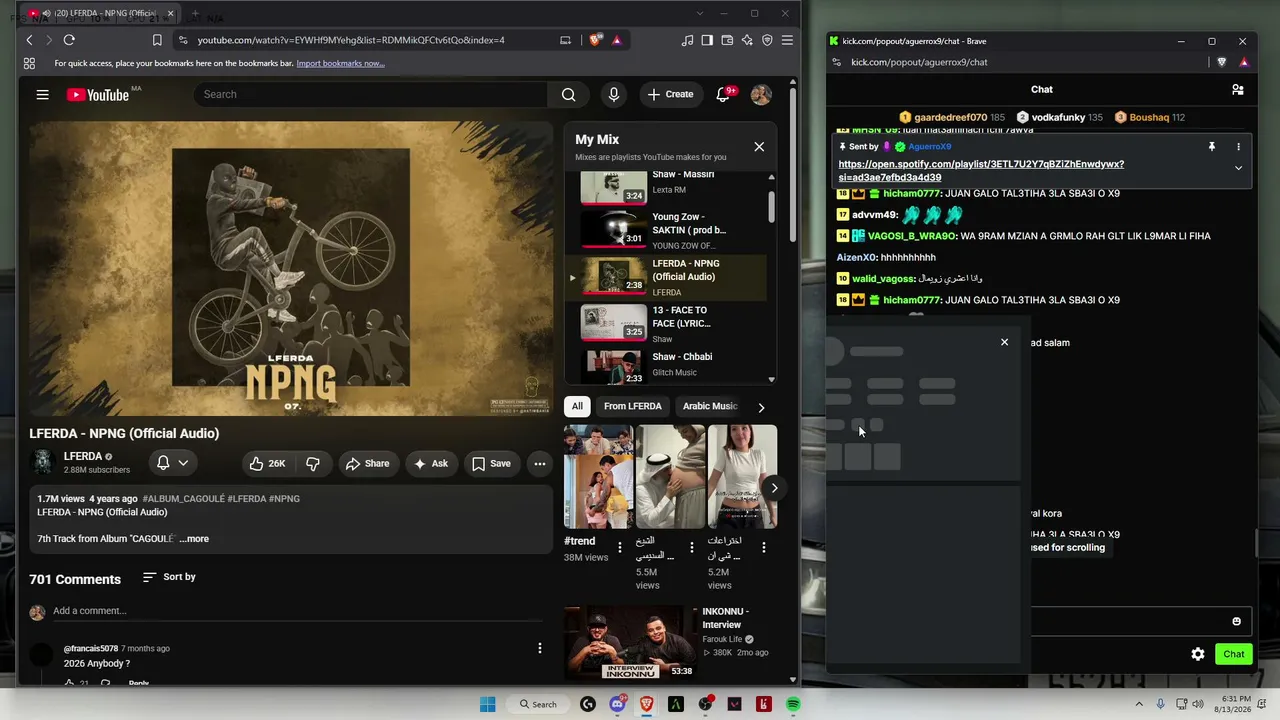Go to YouTube home via logo

(x=98, y=95)
